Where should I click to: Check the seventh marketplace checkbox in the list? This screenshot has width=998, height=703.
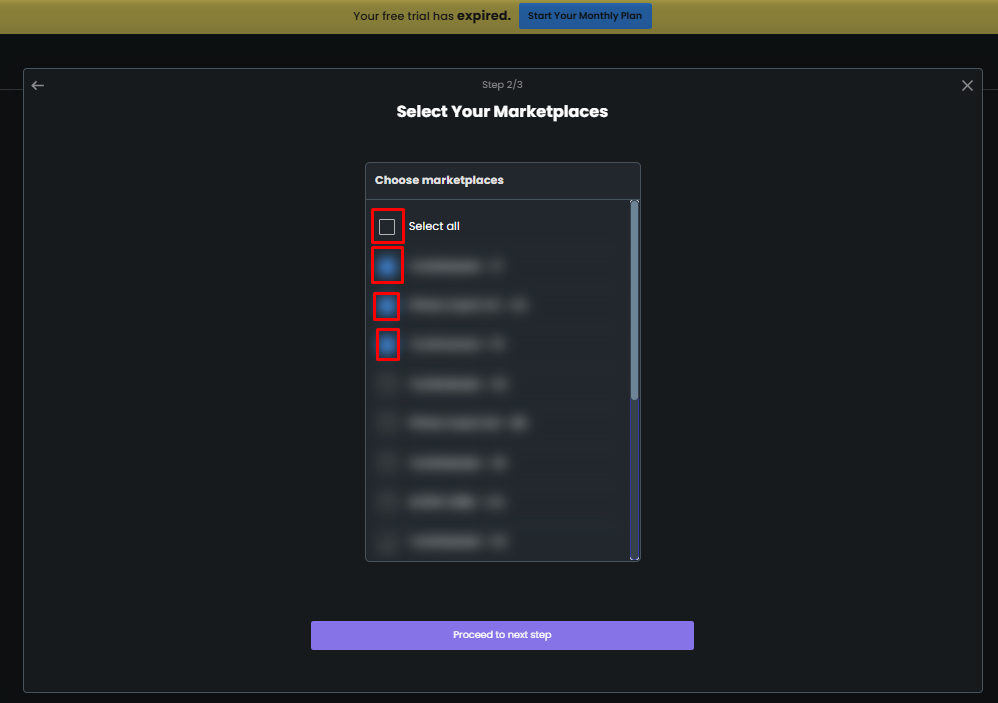click(387, 503)
